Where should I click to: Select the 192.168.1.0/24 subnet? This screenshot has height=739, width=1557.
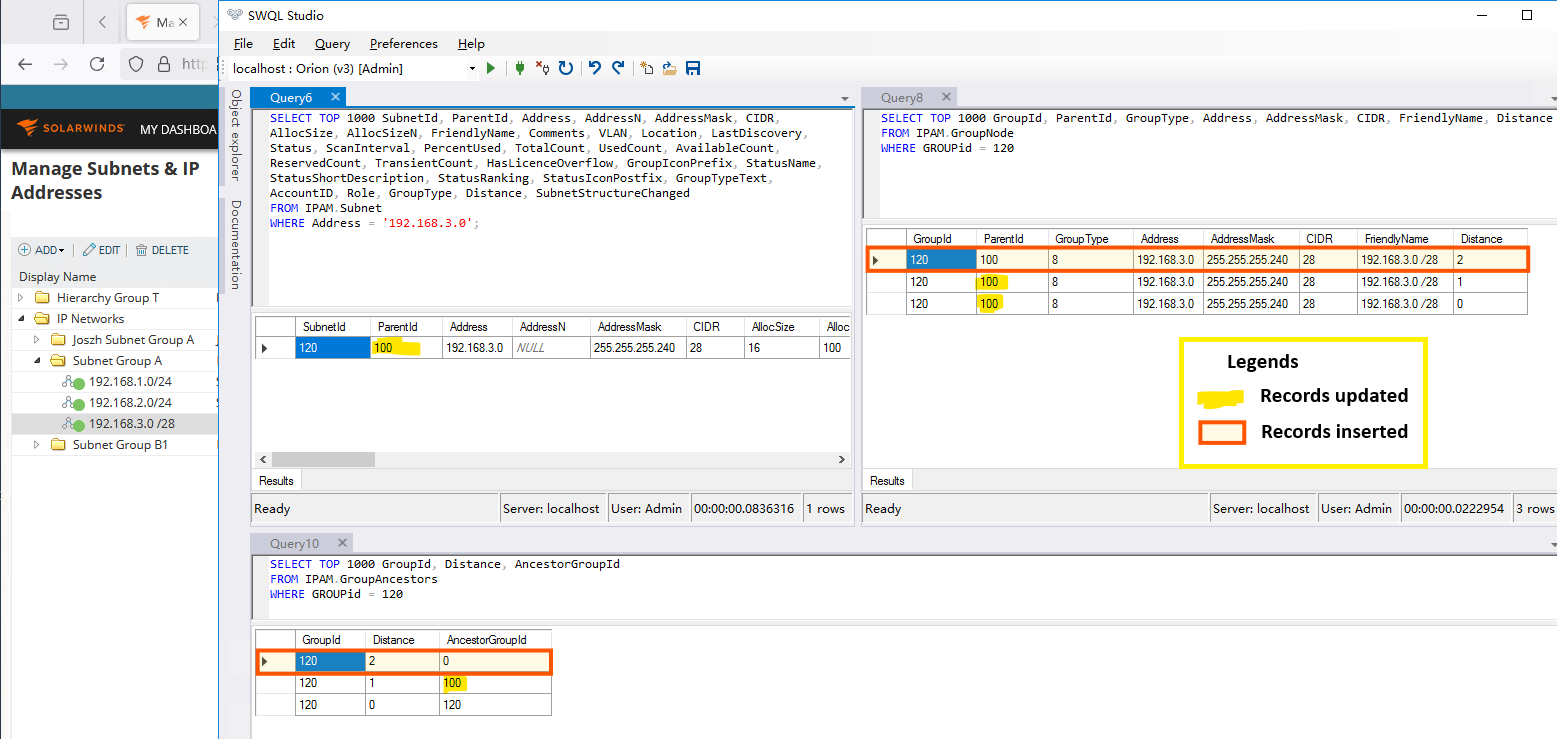pos(130,382)
